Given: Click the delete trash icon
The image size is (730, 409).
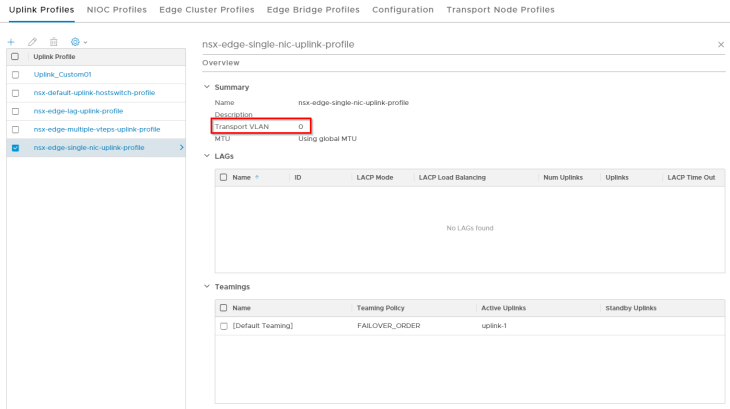Looking at the screenshot, I should click(x=53, y=42).
